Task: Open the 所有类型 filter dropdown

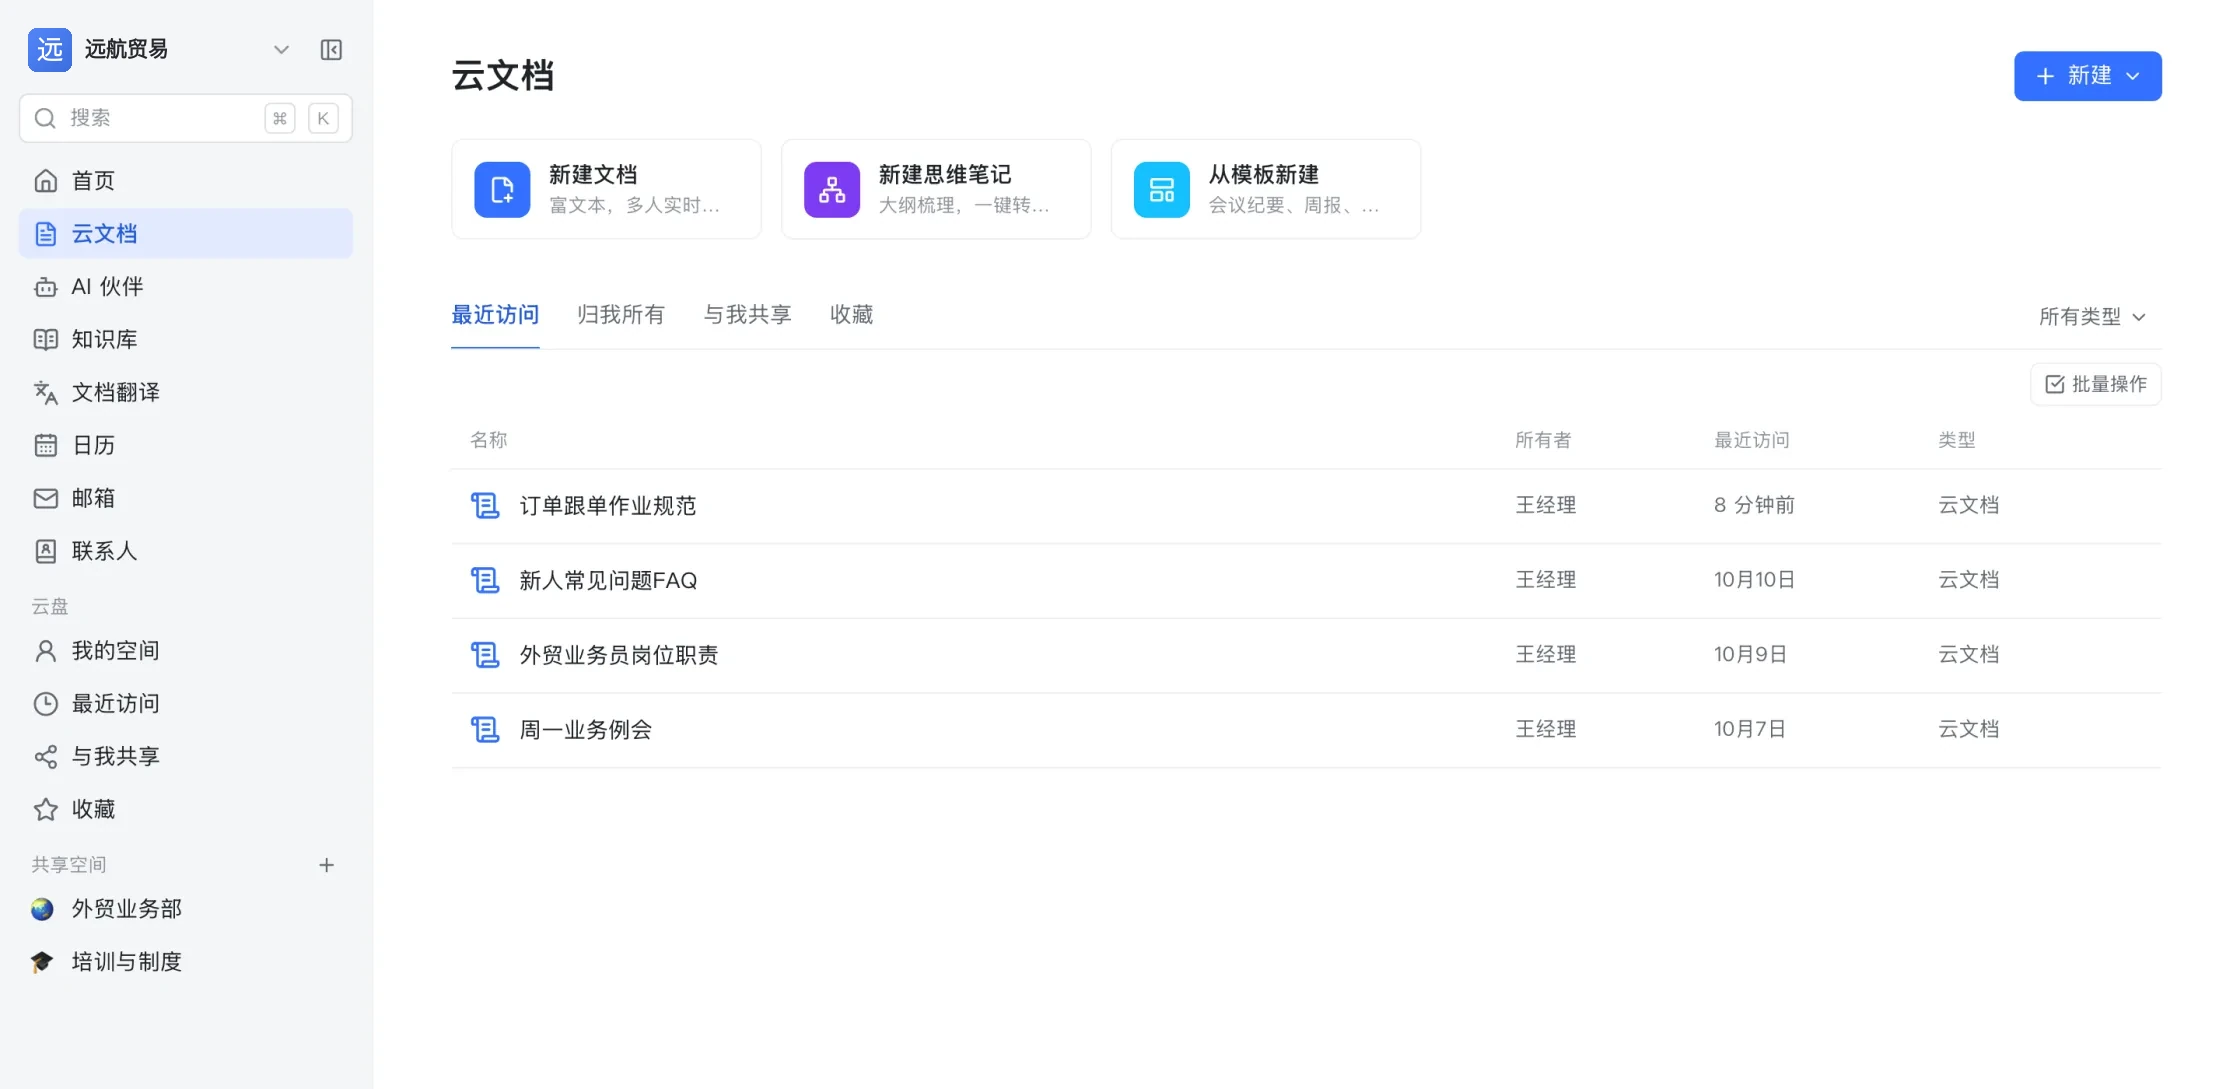Action: pyautogui.click(x=2093, y=317)
